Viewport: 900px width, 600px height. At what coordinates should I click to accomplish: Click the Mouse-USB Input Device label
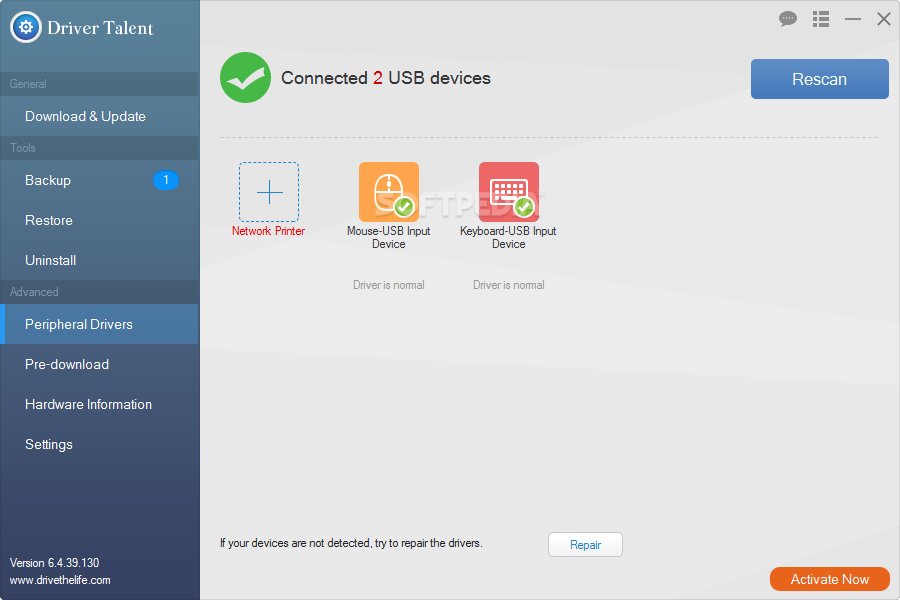(x=389, y=237)
